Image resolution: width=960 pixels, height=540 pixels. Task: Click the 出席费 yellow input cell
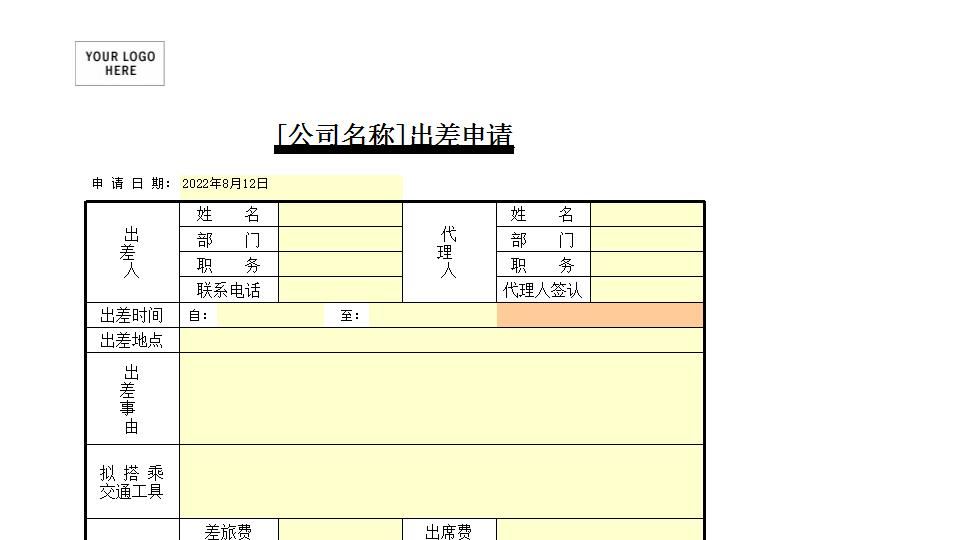pos(600,530)
